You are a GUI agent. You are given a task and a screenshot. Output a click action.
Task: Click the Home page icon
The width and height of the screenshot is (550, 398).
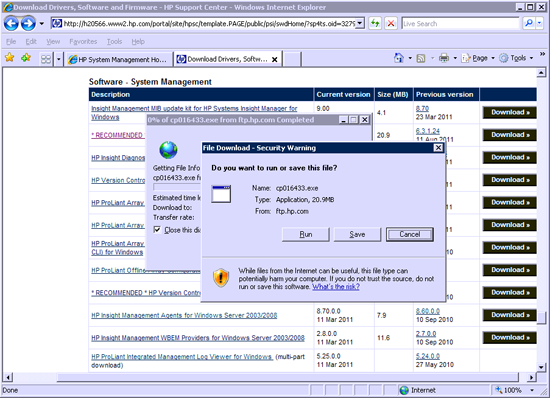399,58
